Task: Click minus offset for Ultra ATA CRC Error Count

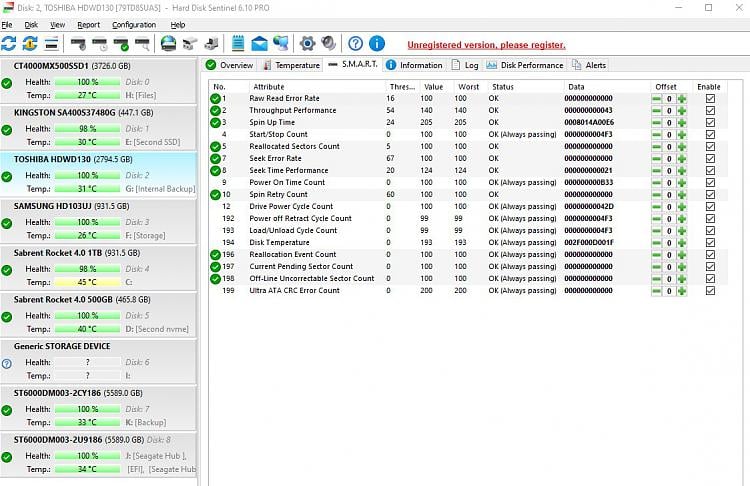Action: point(657,291)
